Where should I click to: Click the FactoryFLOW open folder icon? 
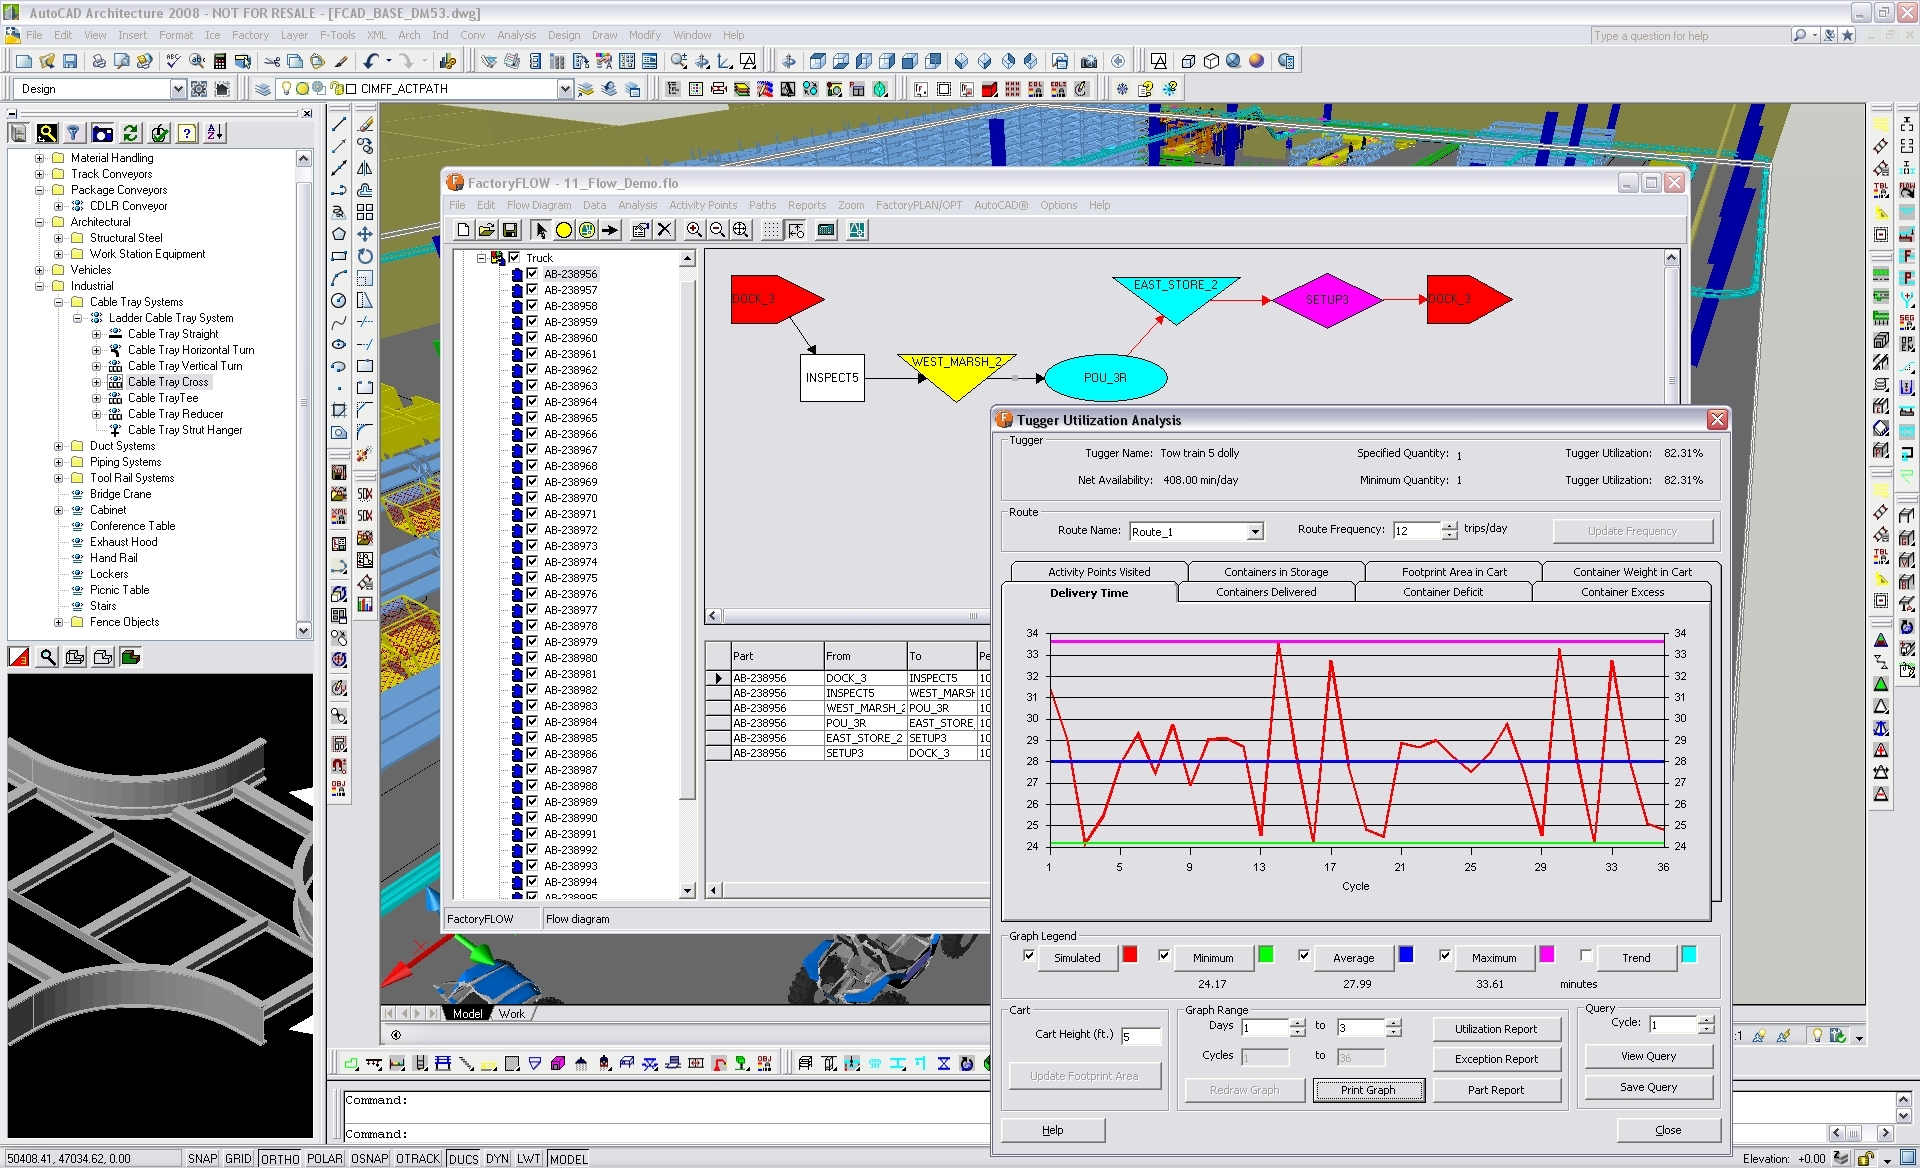point(486,230)
